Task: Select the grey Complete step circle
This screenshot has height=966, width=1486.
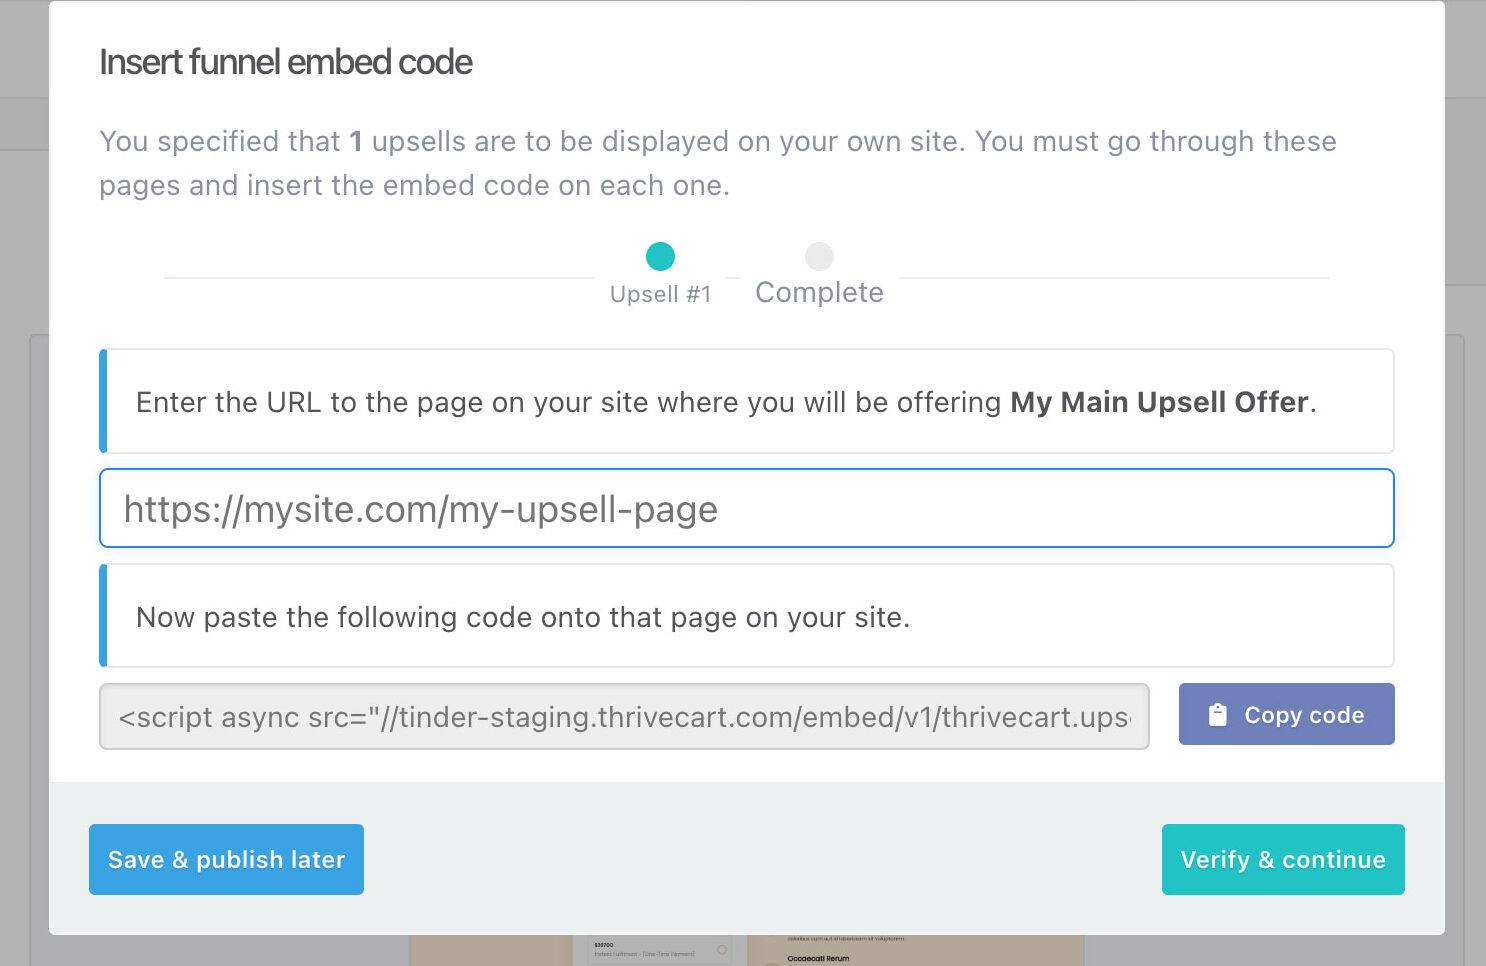Action: 819,257
